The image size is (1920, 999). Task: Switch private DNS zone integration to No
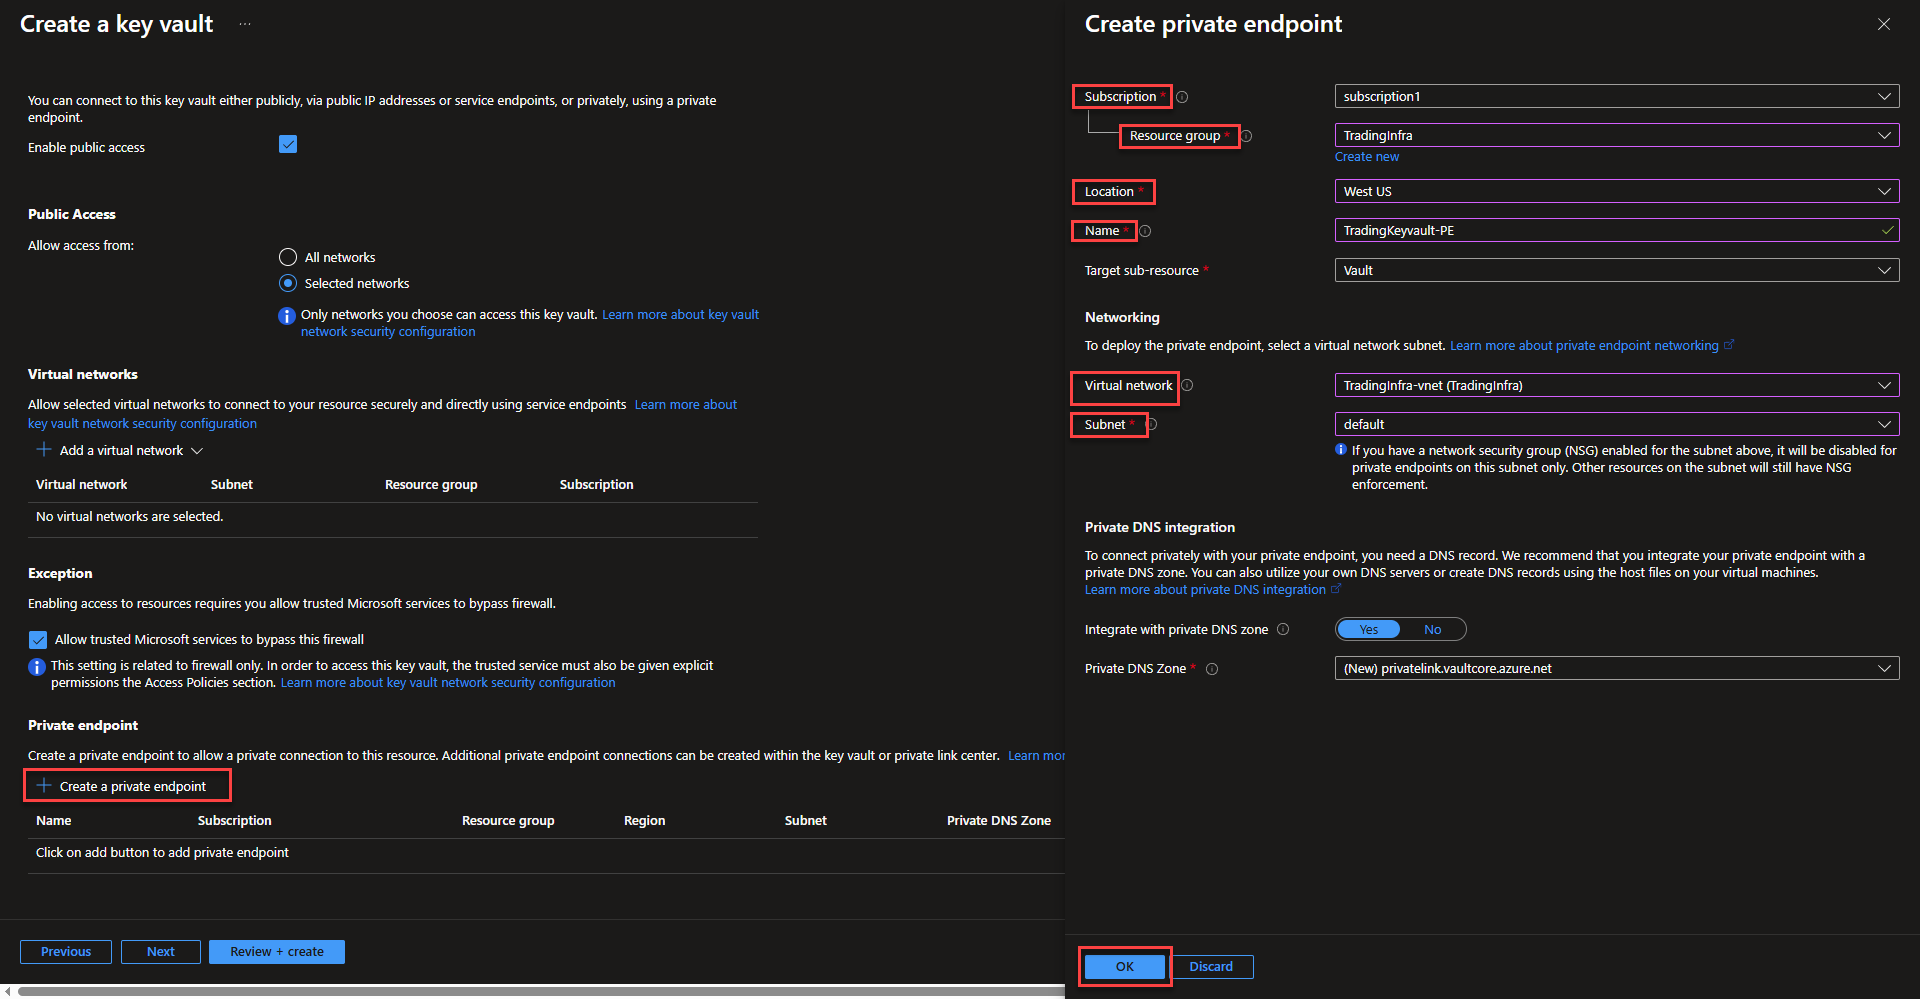coord(1432,629)
